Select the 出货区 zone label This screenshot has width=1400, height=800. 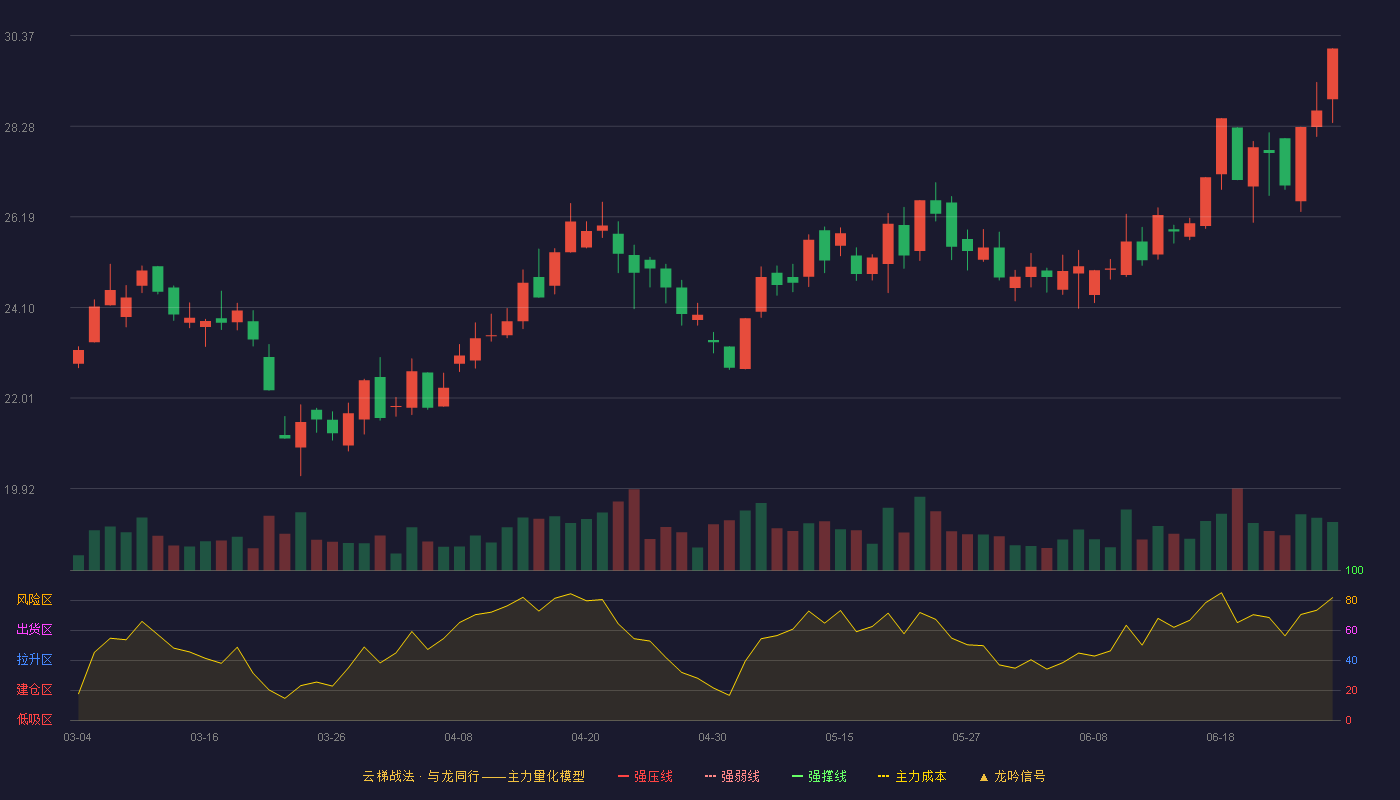pos(34,630)
